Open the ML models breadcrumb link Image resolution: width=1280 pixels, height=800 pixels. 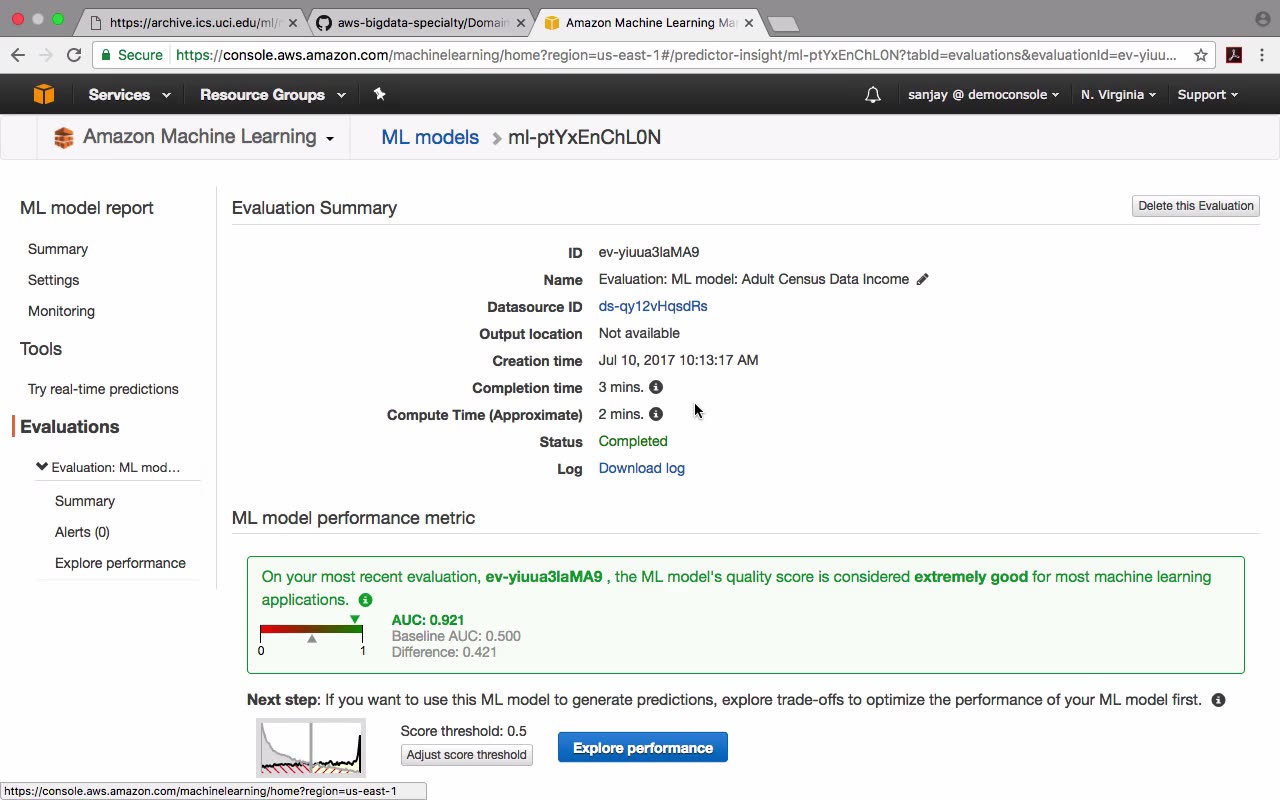430,137
